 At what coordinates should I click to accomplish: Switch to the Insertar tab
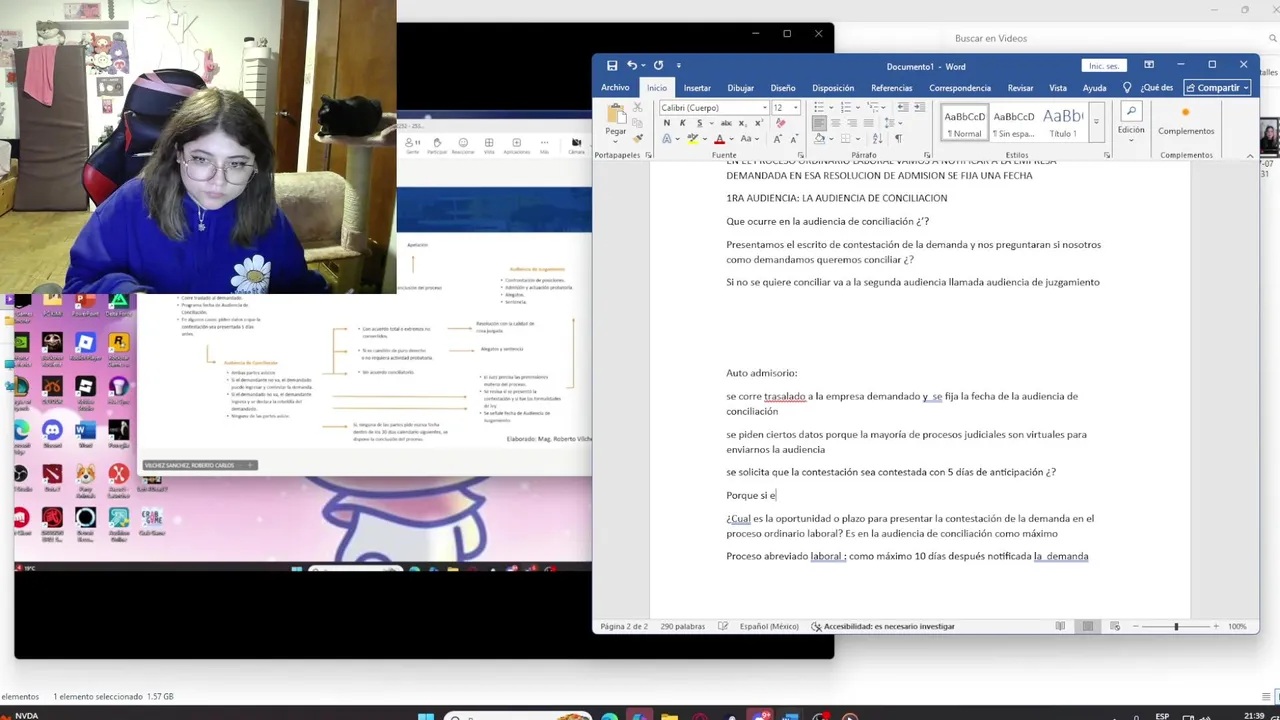[x=697, y=88]
